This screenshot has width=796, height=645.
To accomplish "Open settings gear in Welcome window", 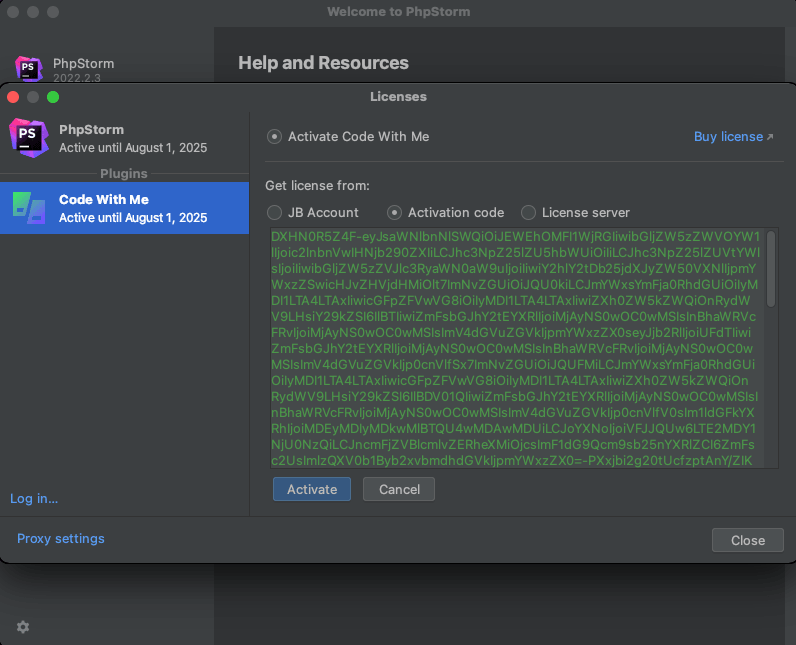I will click(x=23, y=627).
